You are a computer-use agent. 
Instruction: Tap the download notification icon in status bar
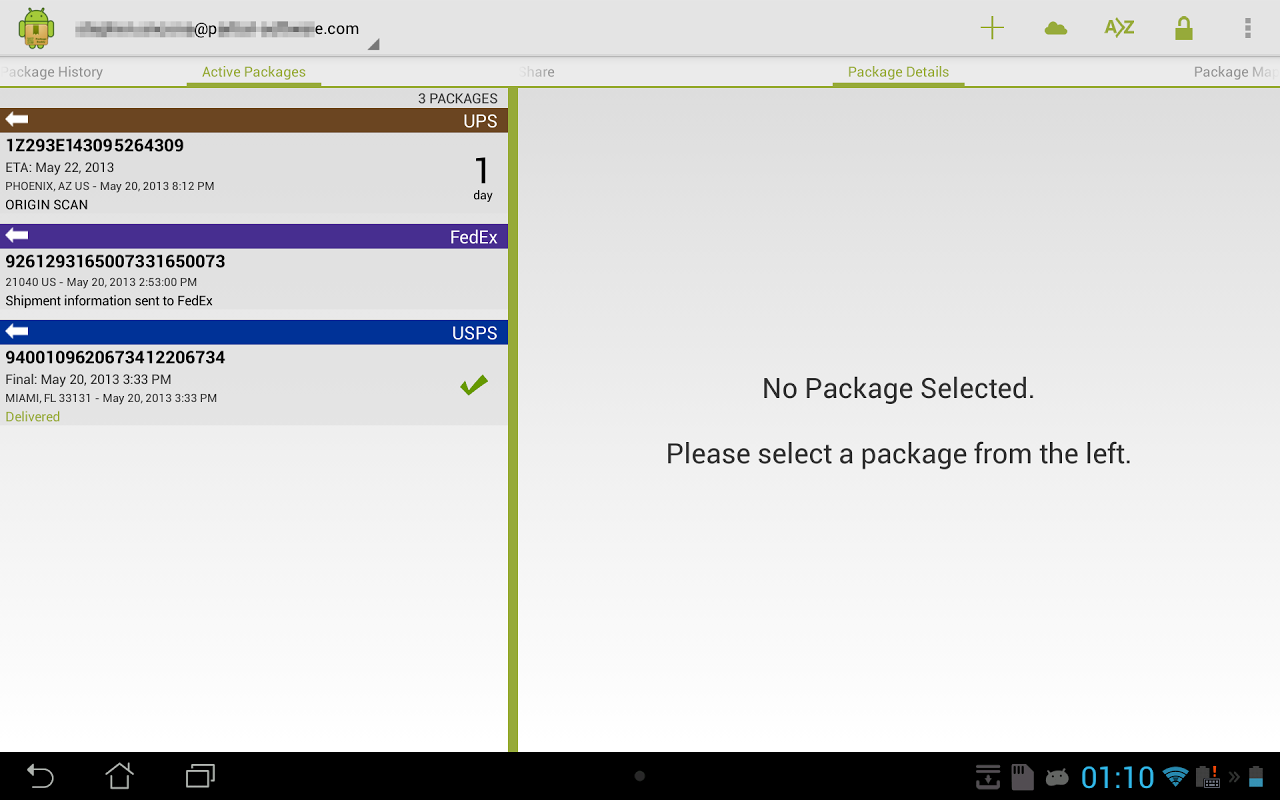click(x=988, y=777)
